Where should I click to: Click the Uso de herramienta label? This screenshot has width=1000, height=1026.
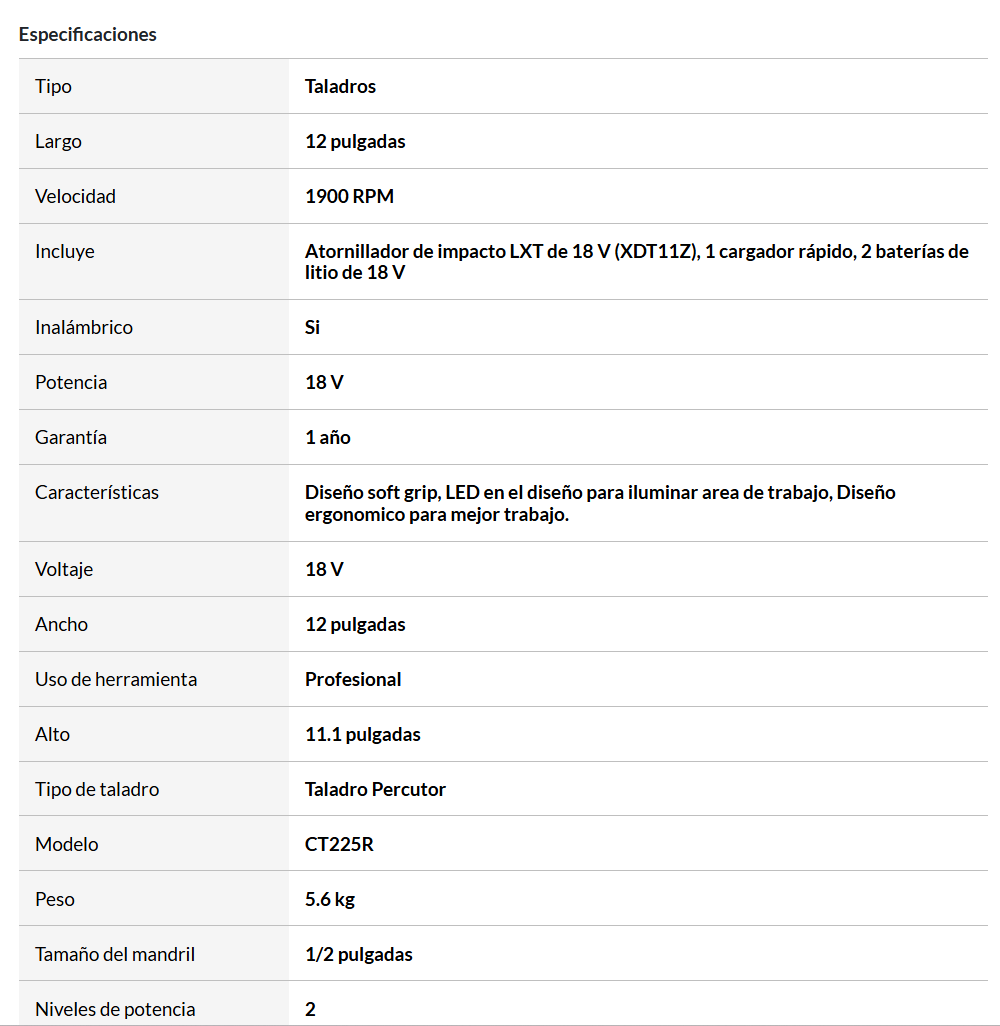click(x=116, y=679)
